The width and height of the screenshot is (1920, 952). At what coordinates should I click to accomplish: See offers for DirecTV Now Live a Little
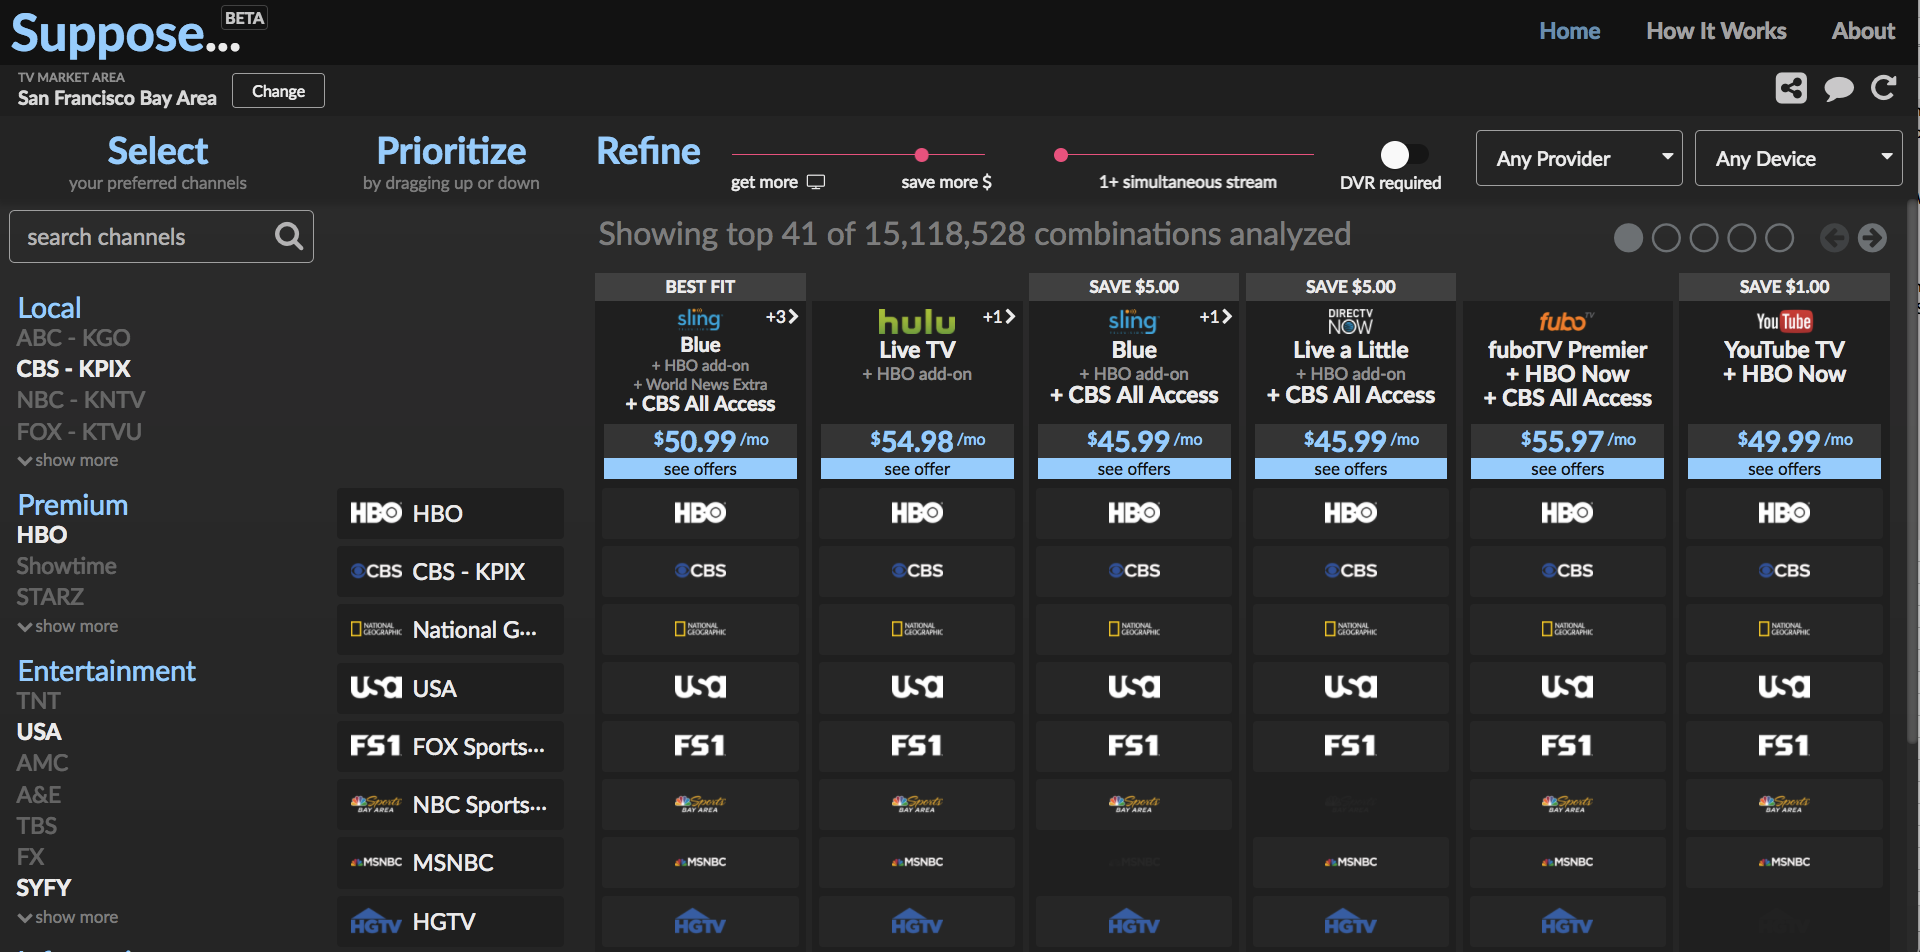point(1351,469)
